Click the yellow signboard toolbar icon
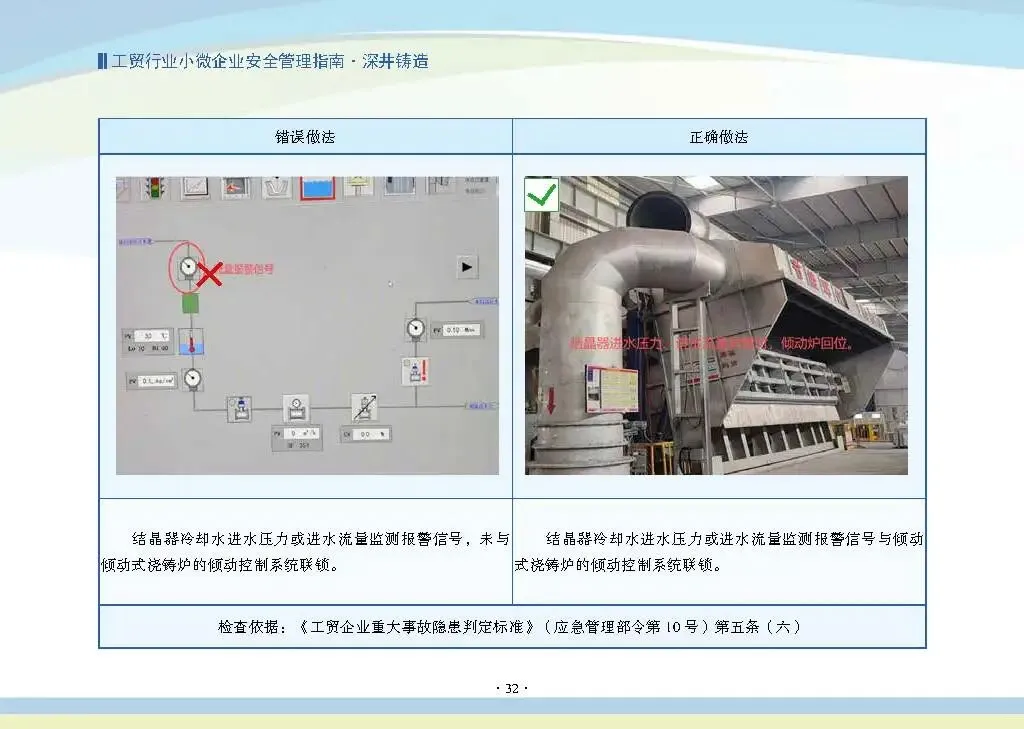This screenshot has width=1024, height=729. tap(358, 187)
